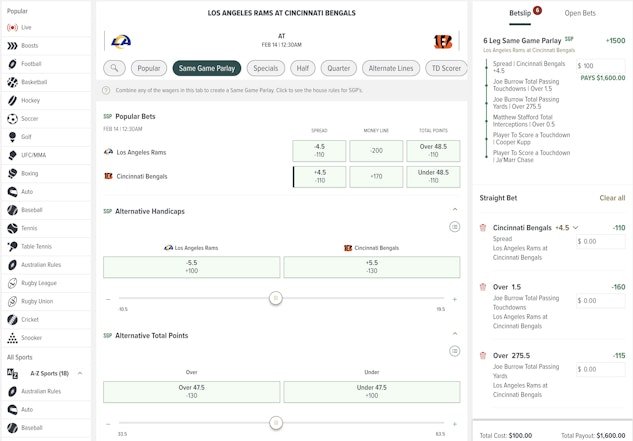This screenshot has width=633, height=441.
Task: Click the Alternative Handicaps slider handle
Action: click(276, 298)
